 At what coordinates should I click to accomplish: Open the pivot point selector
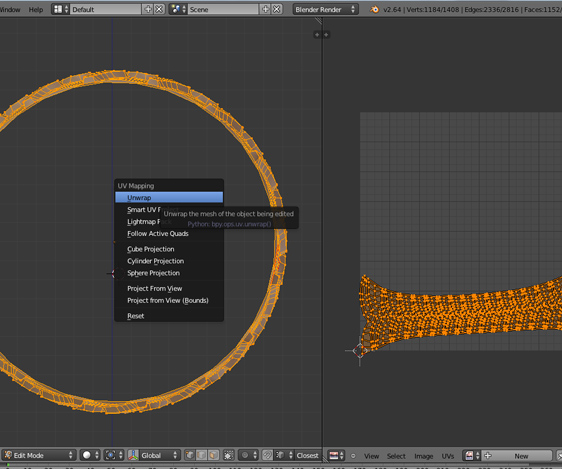coord(114,455)
